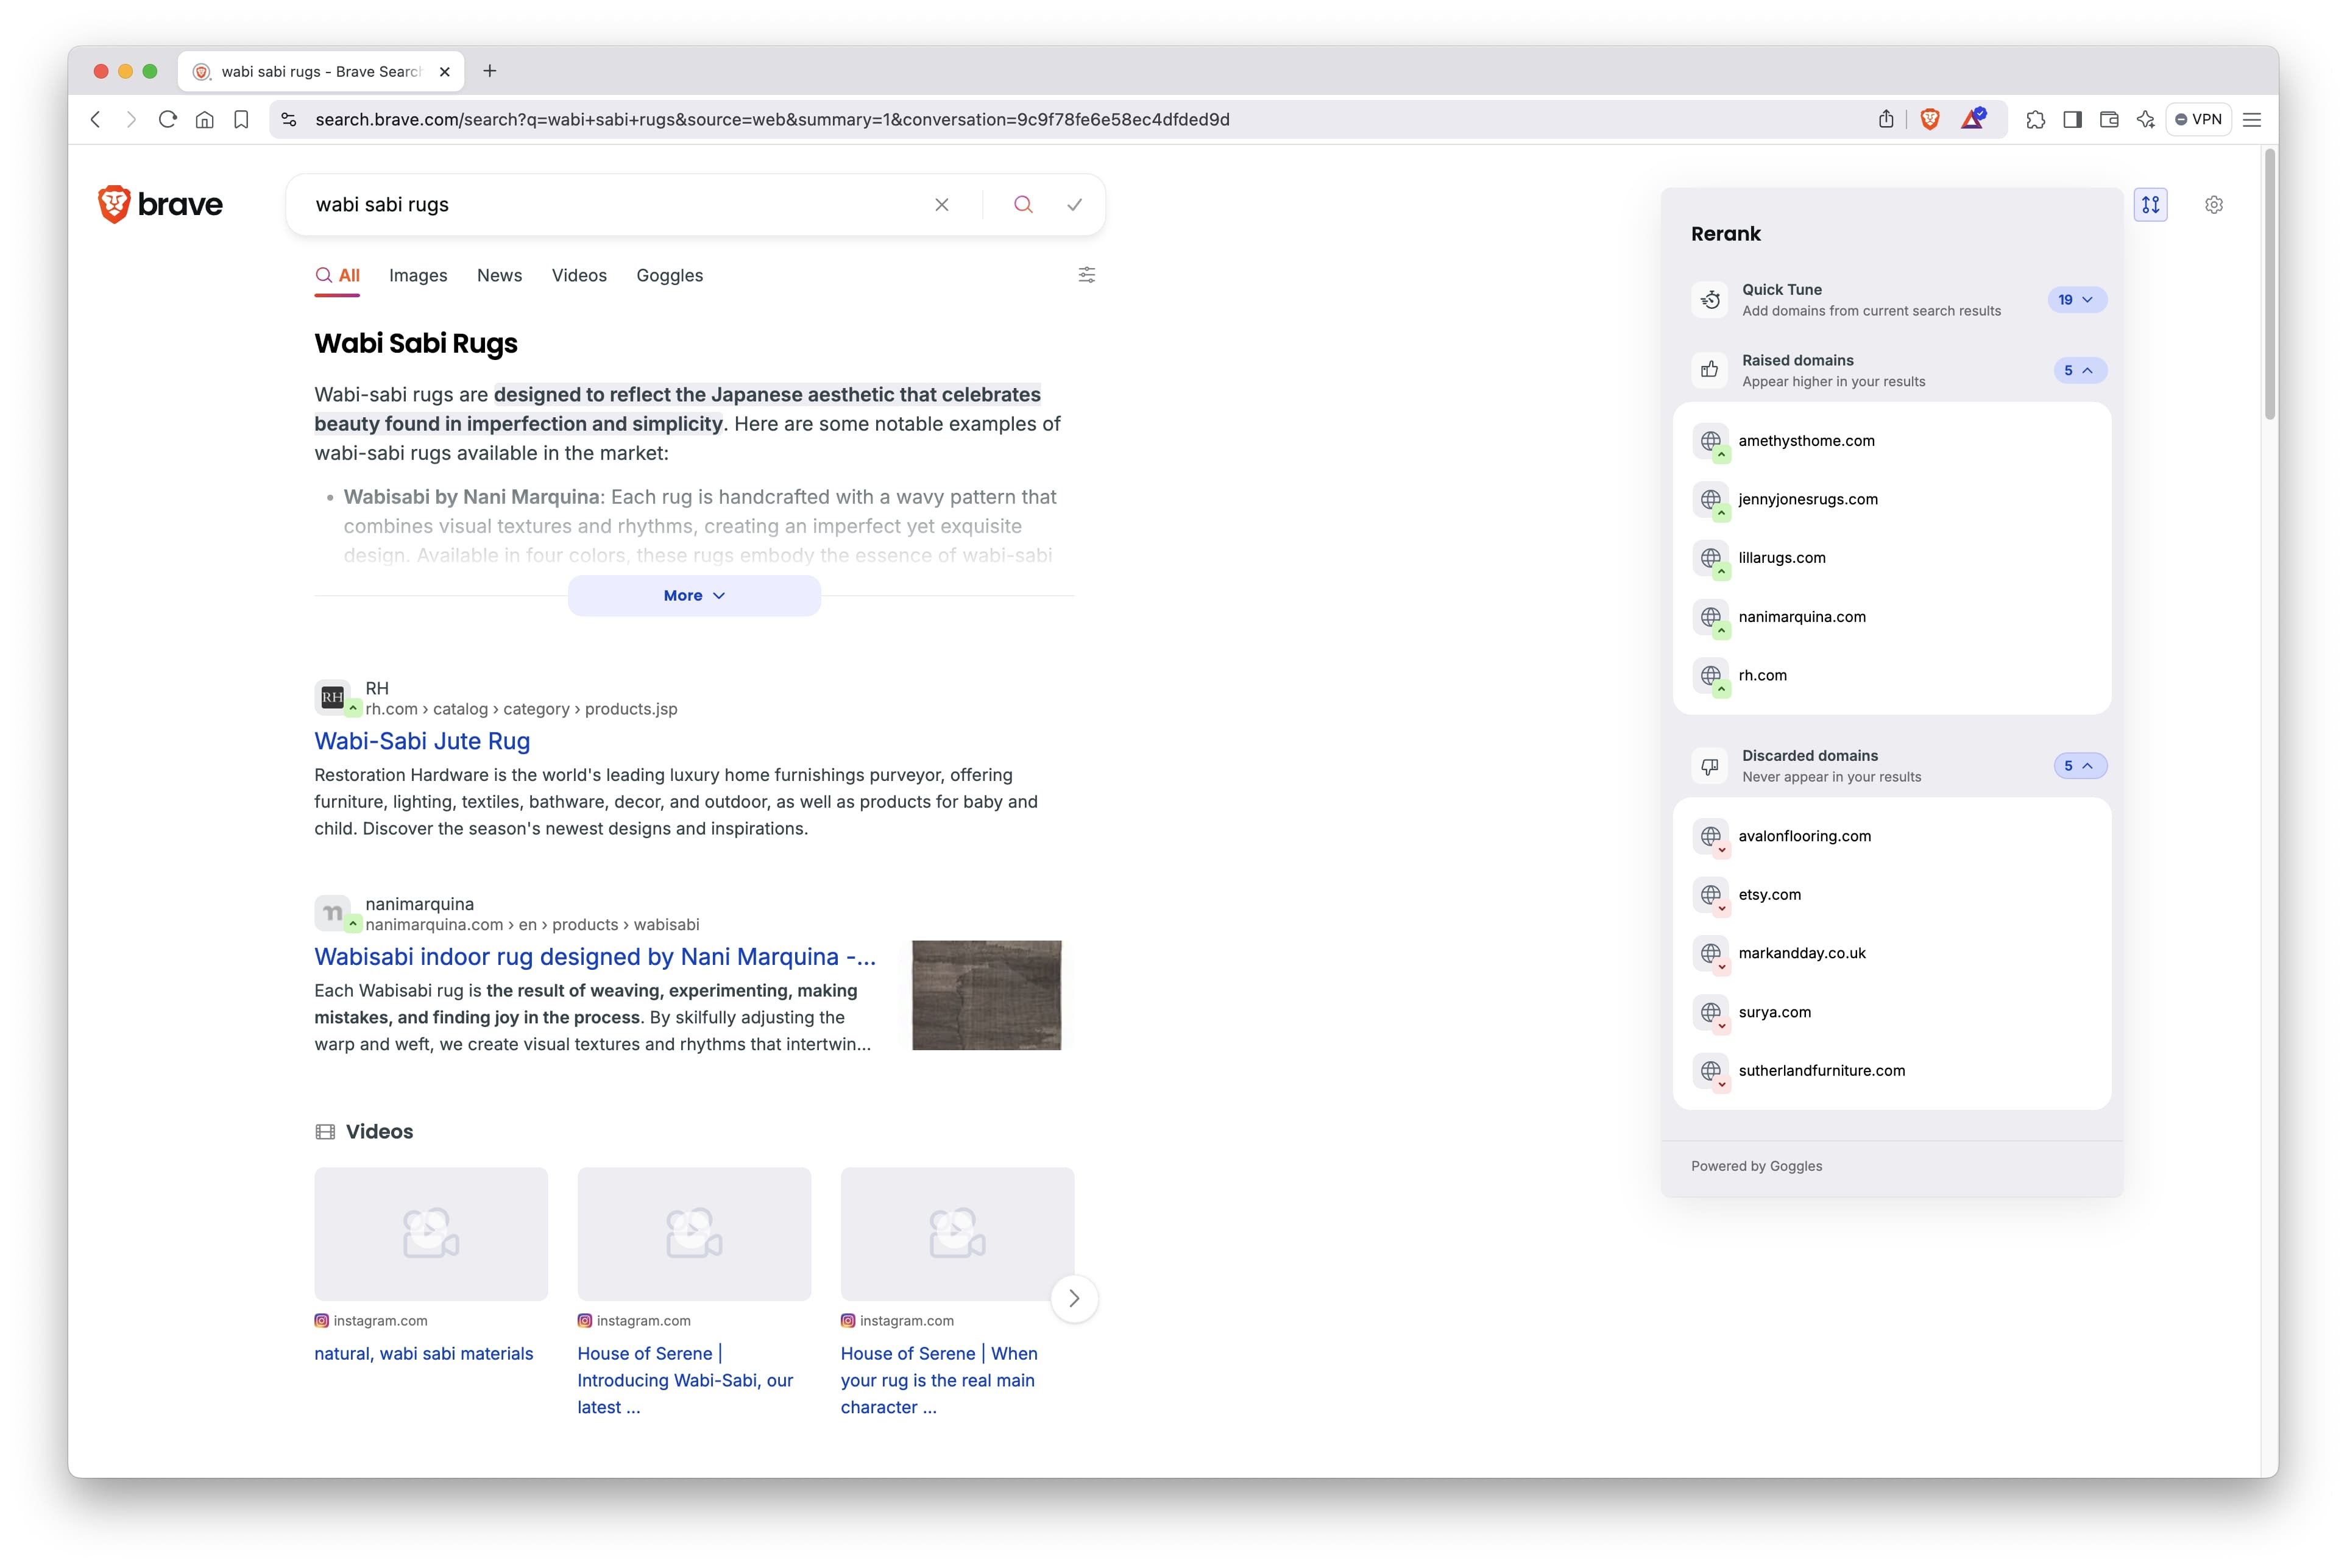The height and width of the screenshot is (1568, 2347).
Task: Show next videos with arrow button
Action: pos(1074,1299)
